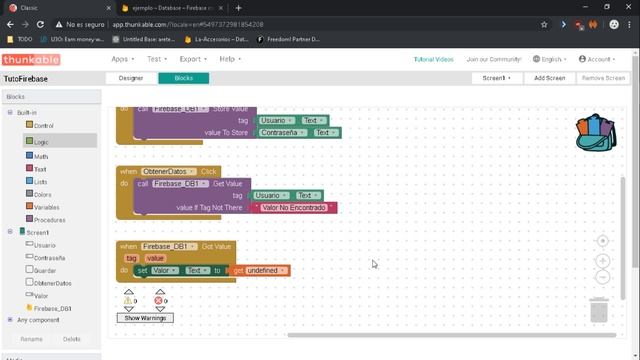Image resolution: width=640 pixels, height=360 pixels.
Task: Open the Account dropdown
Action: pyautogui.click(x=597, y=59)
